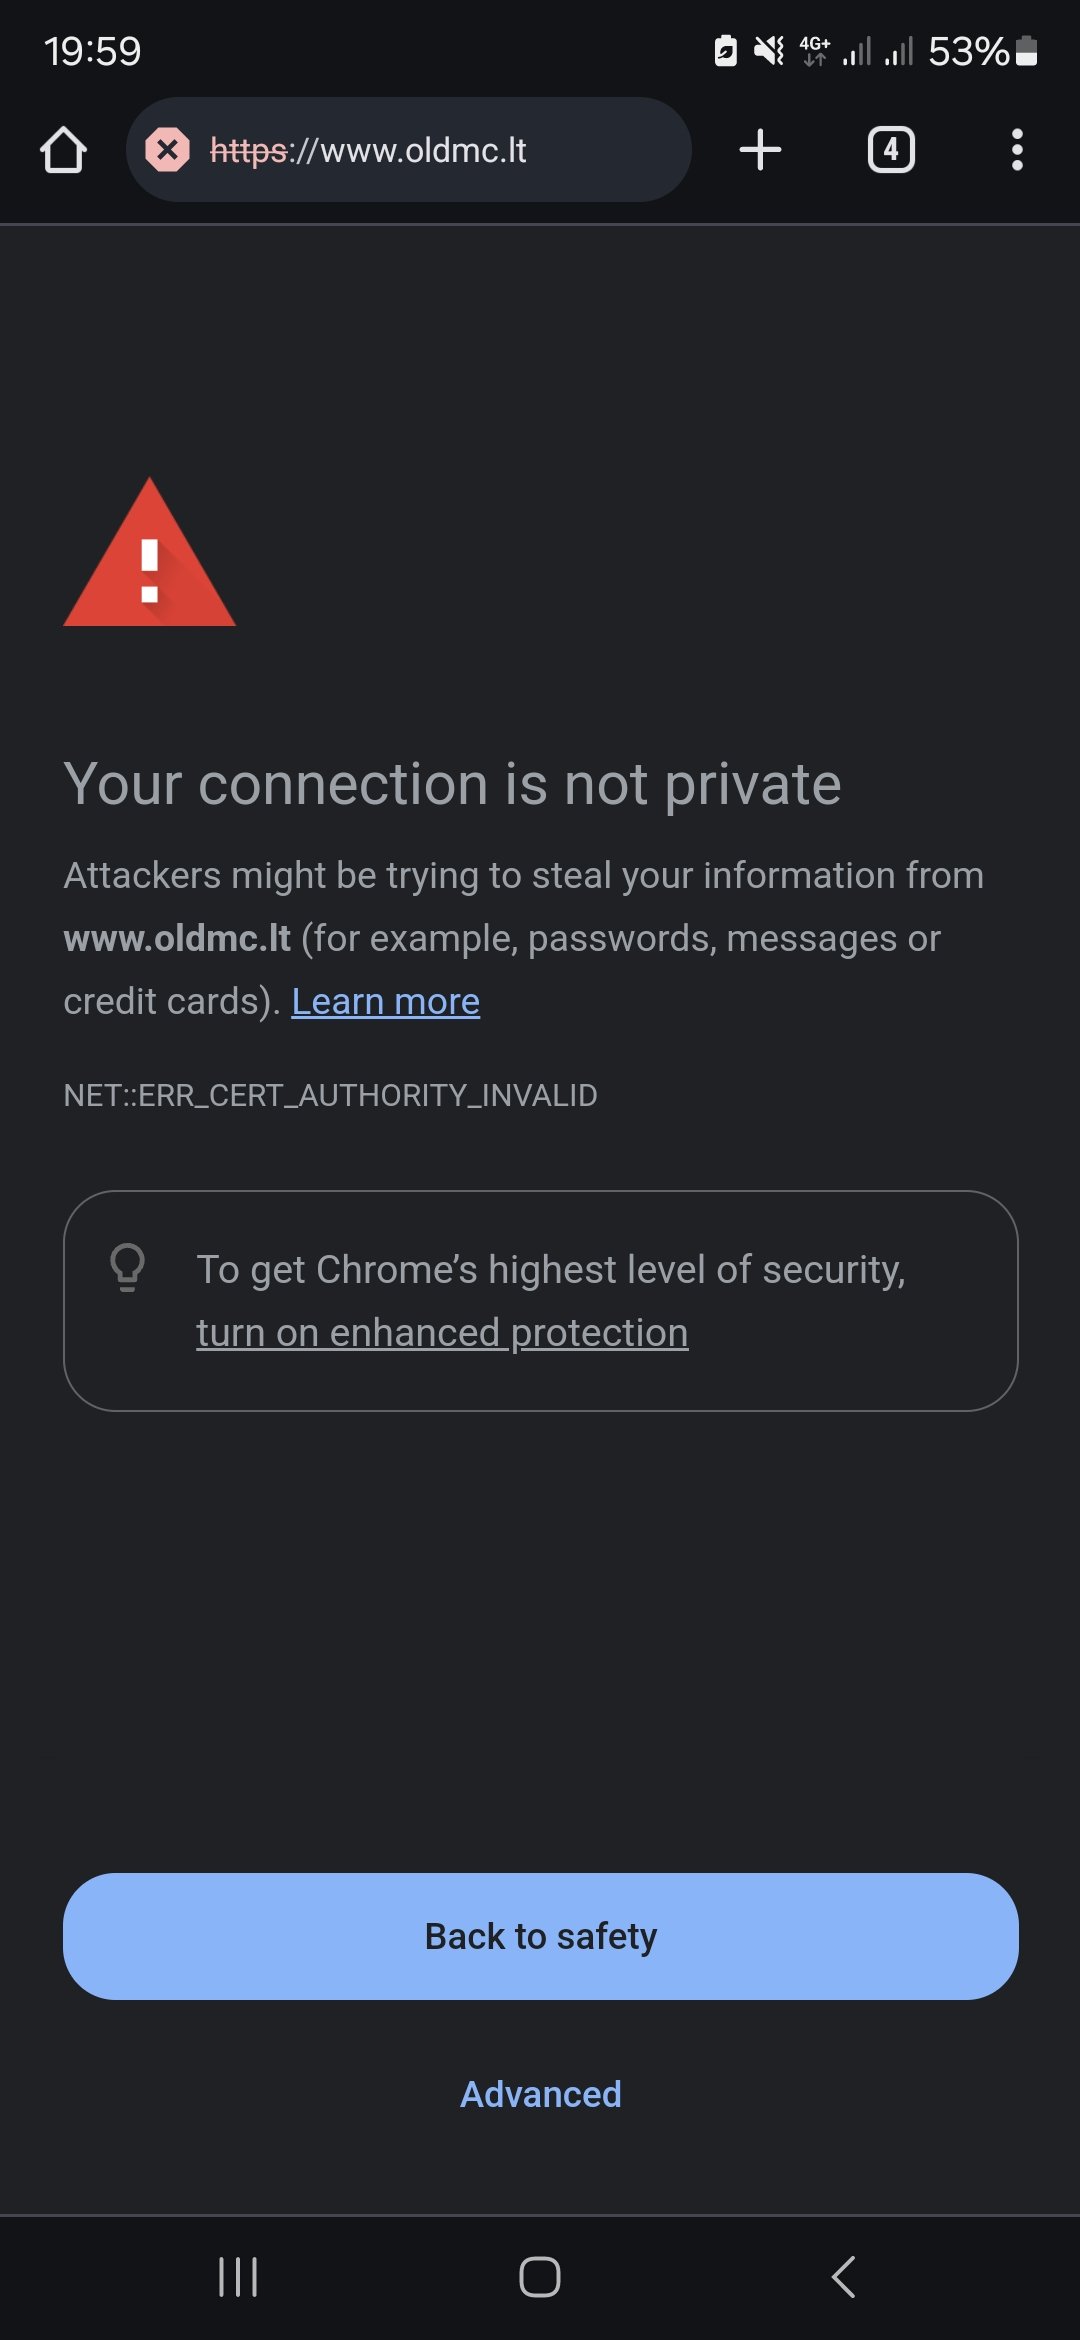Open a new tab with plus icon

click(x=760, y=150)
